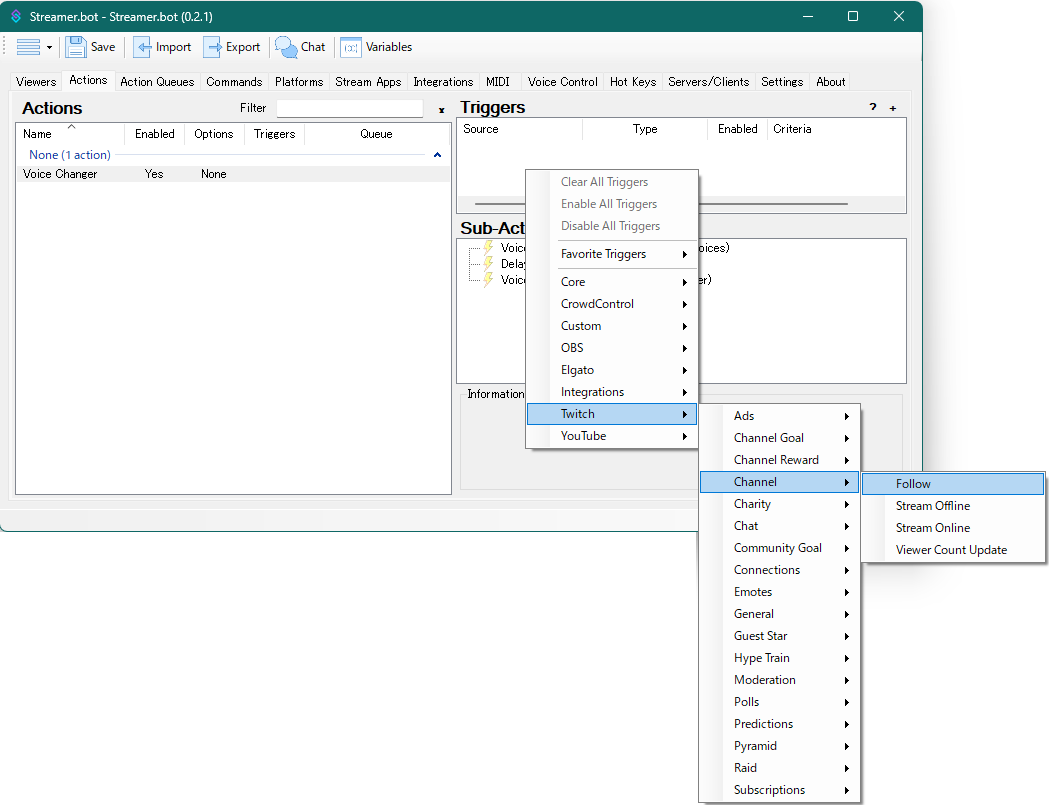Choose the Stream Offline trigger
Screen dimensions: 1049x805
[x=953, y=506]
